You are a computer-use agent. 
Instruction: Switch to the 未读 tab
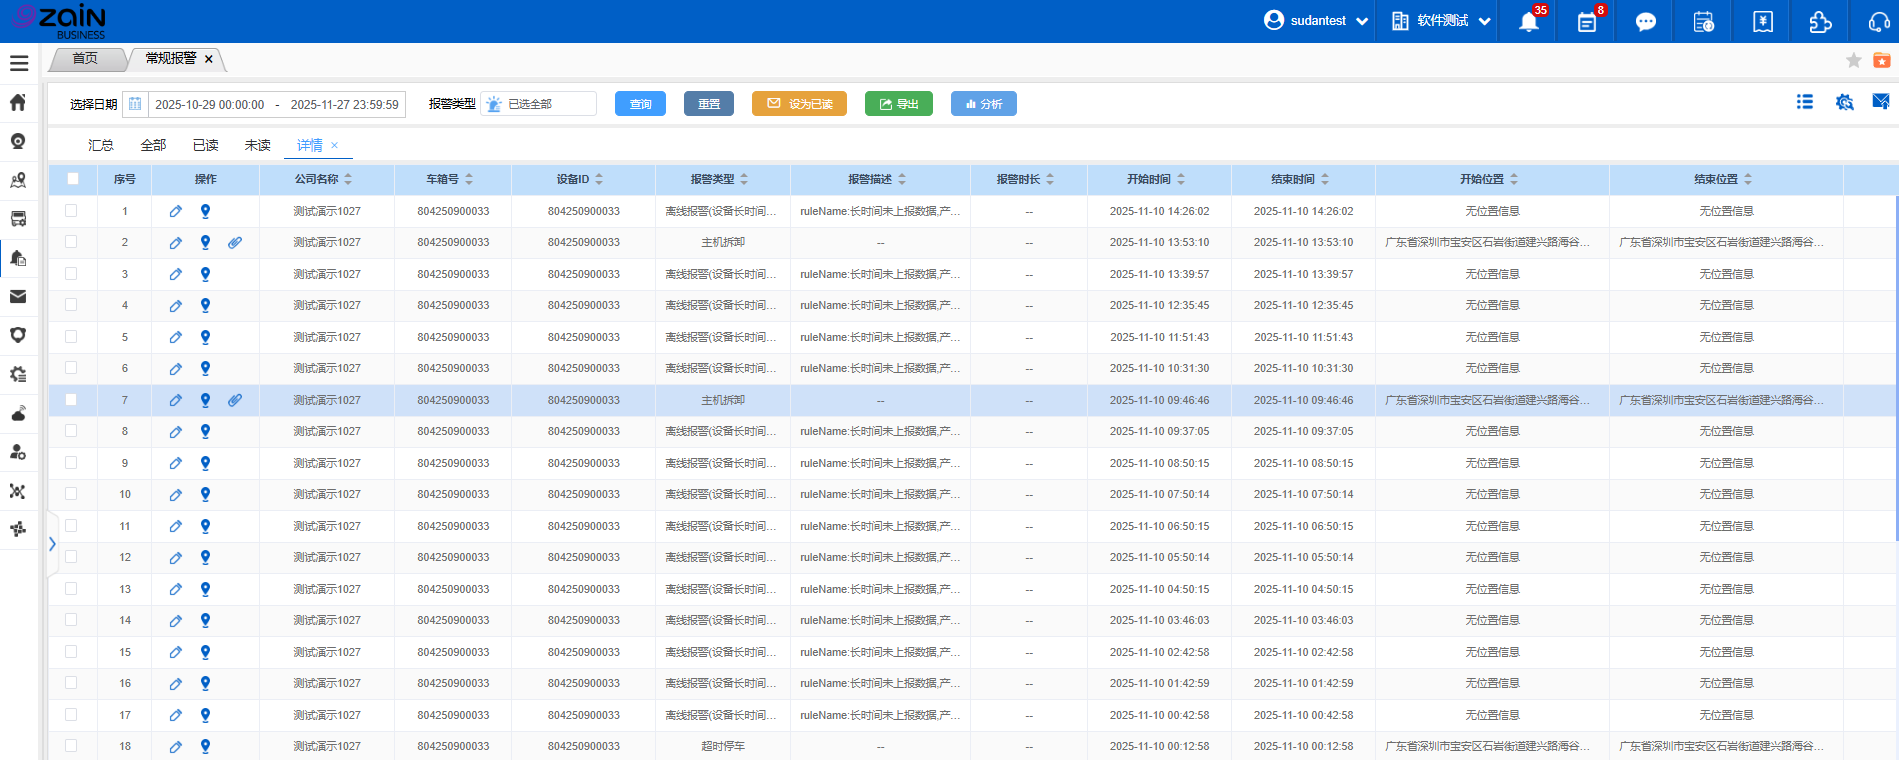(x=257, y=145)
